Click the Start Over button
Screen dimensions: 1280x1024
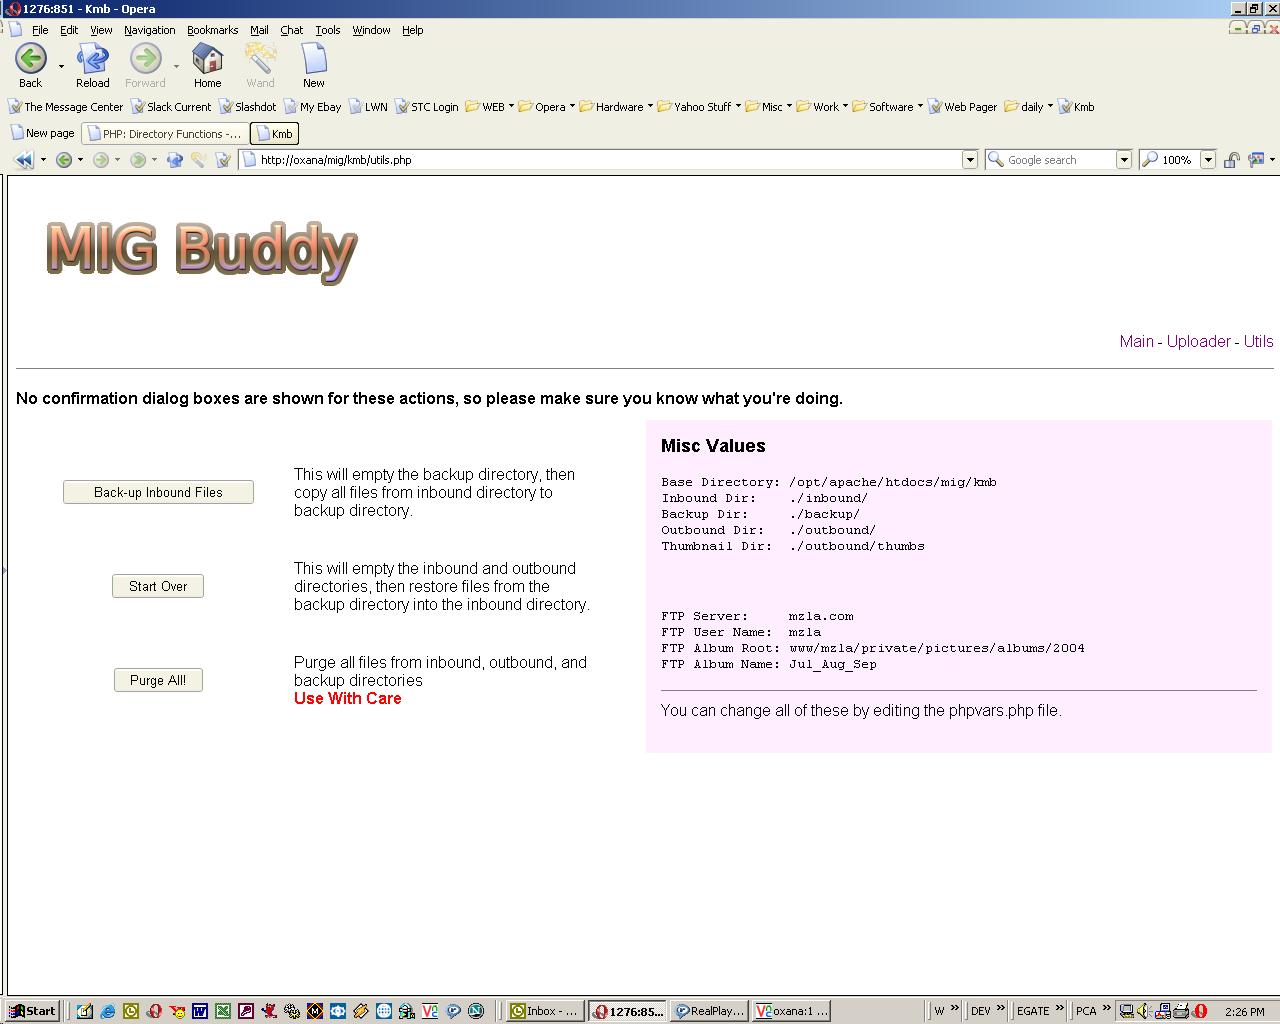tap(158, 586)
